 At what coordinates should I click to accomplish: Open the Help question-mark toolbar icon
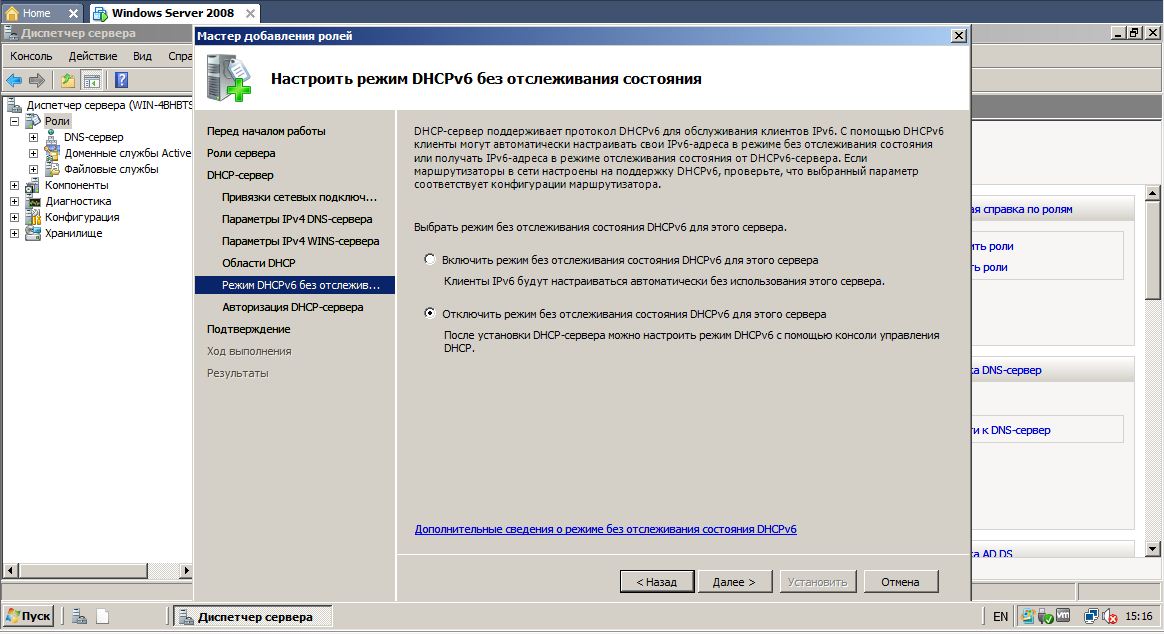[x=122, y=80]
